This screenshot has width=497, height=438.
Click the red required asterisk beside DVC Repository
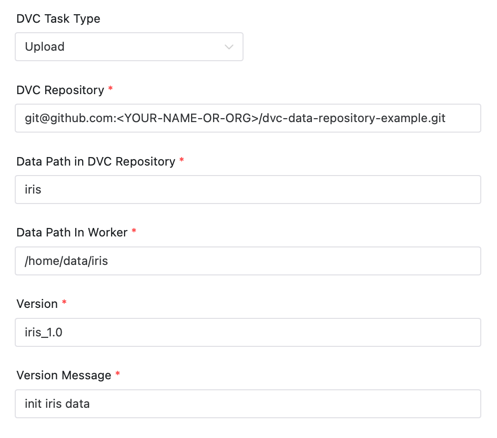(x=111, y=88)
